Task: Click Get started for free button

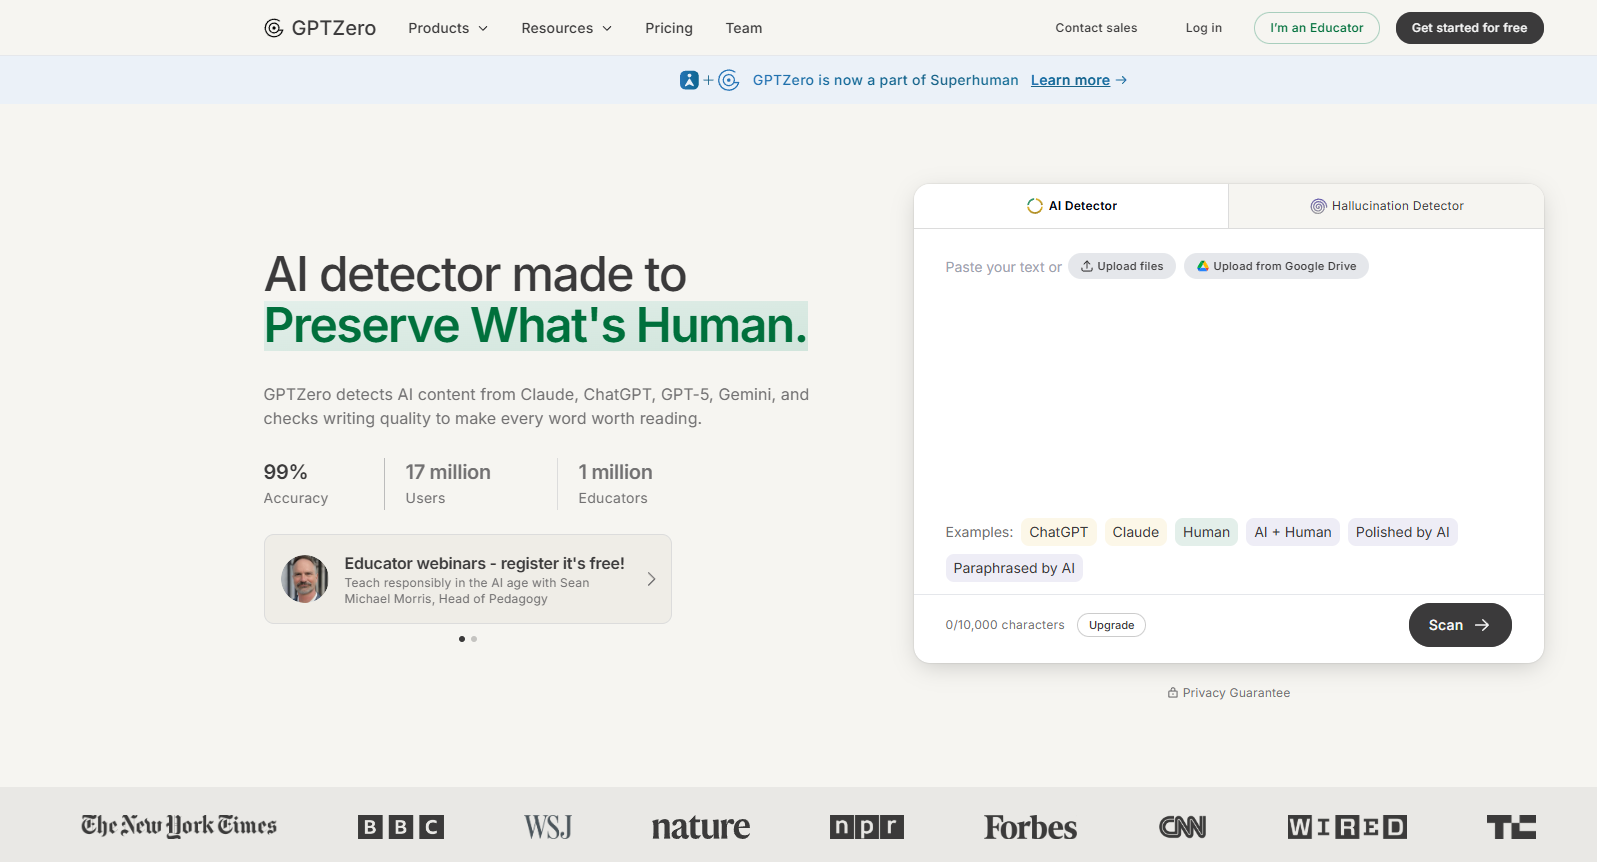Action: [1470, 28]
